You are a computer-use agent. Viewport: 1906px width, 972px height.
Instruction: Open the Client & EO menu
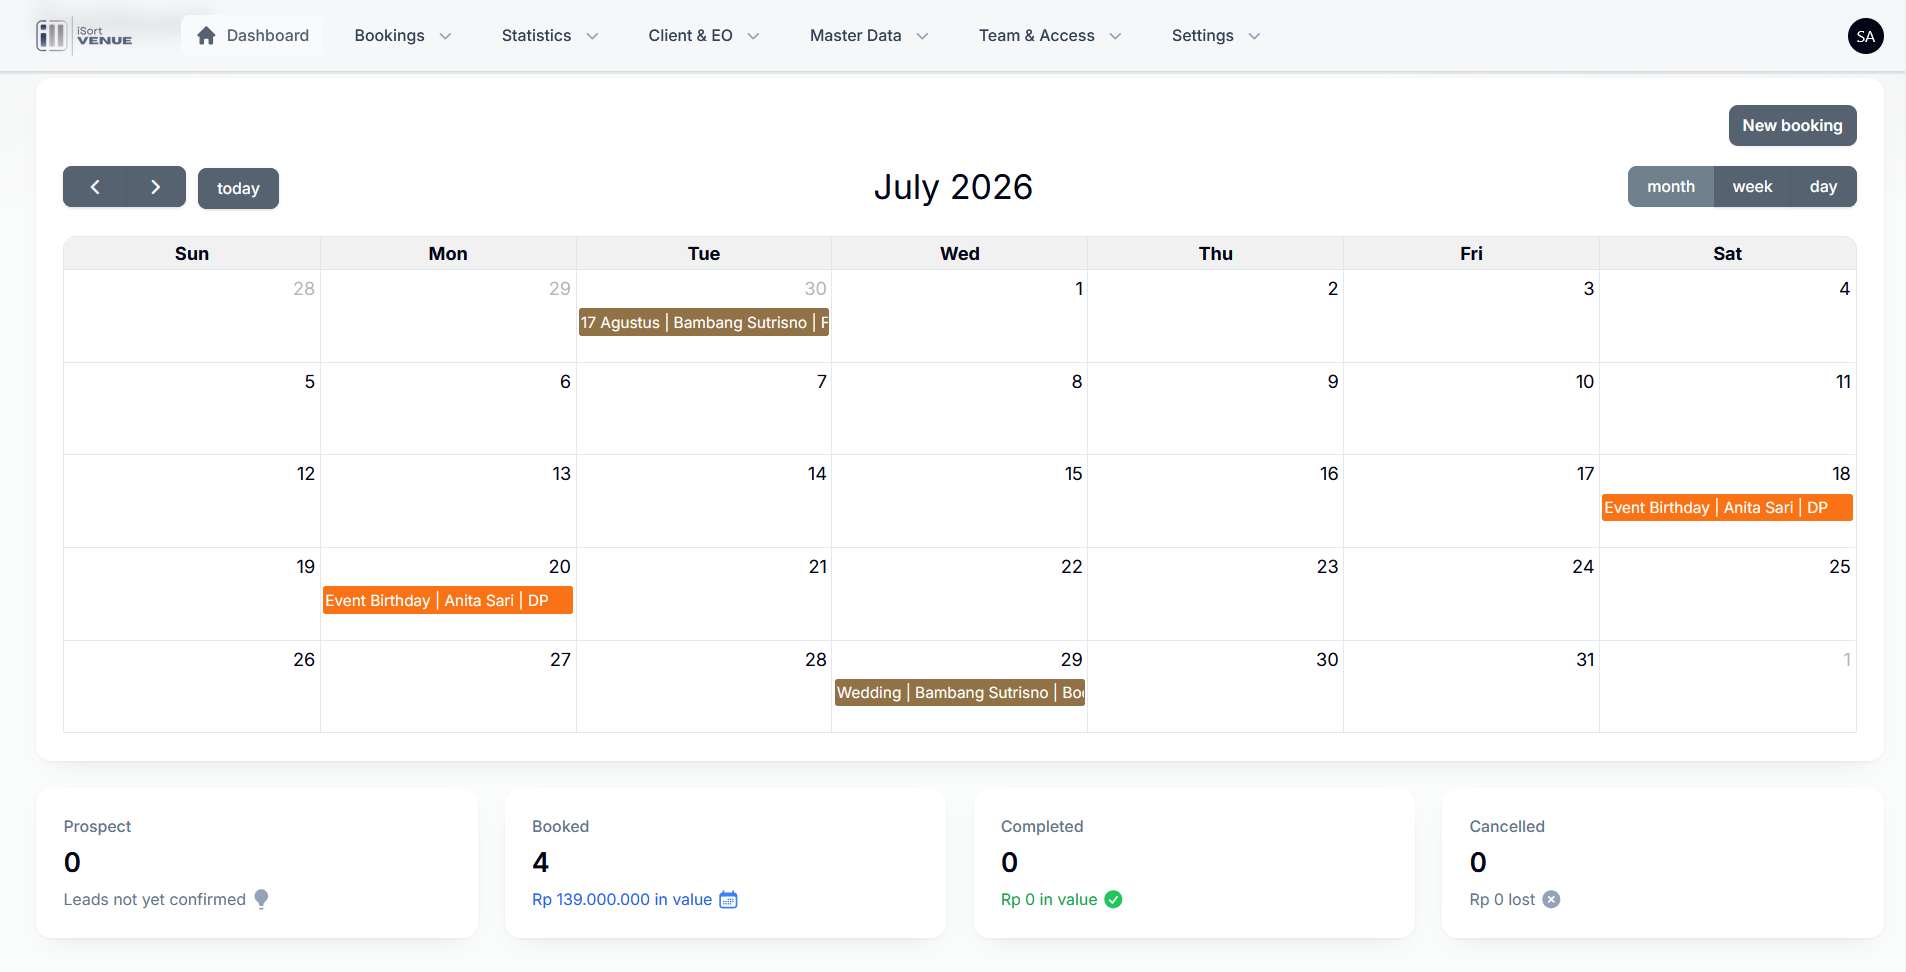point(704,36)
